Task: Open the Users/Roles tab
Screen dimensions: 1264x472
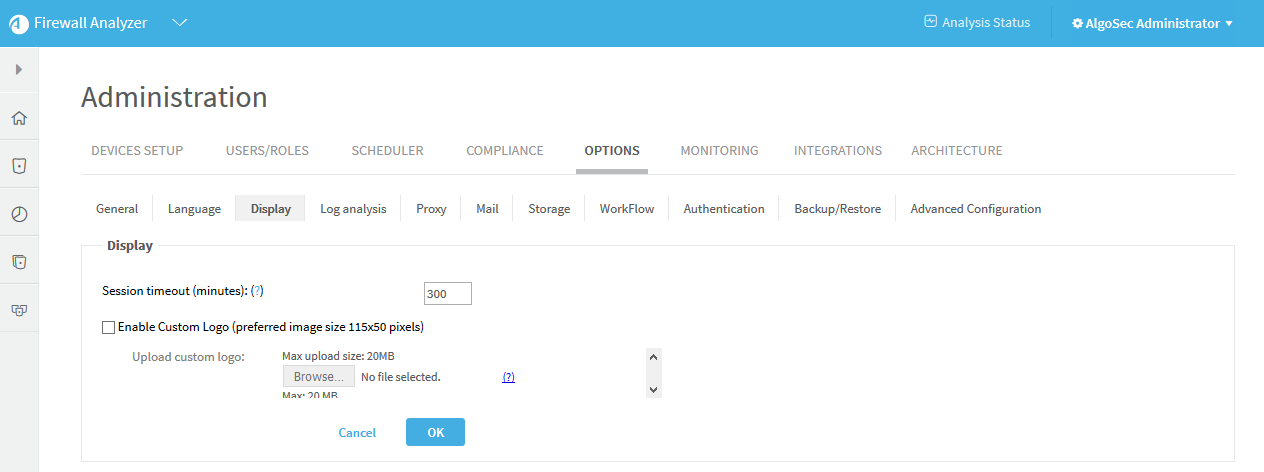Action: pos(267,151)
